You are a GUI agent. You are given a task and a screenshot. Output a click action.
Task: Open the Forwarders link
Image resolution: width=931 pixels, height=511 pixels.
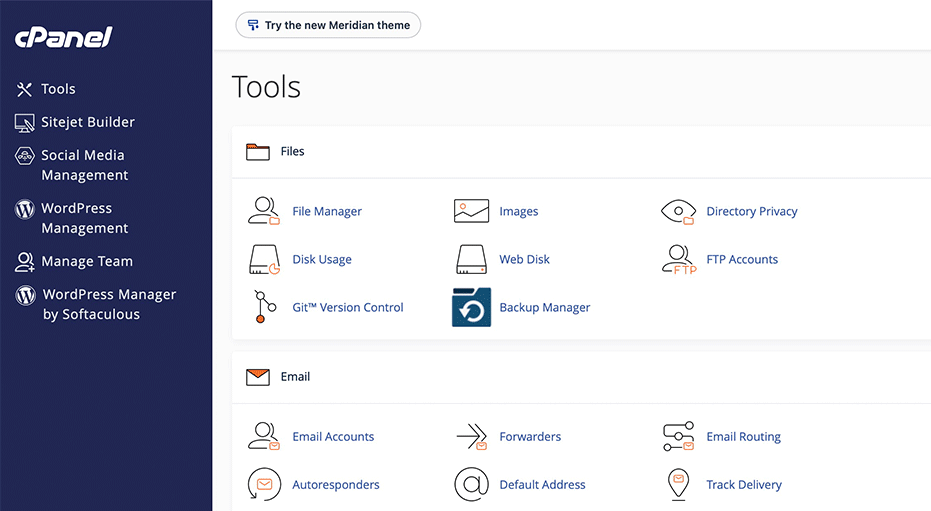click(530, 437)
